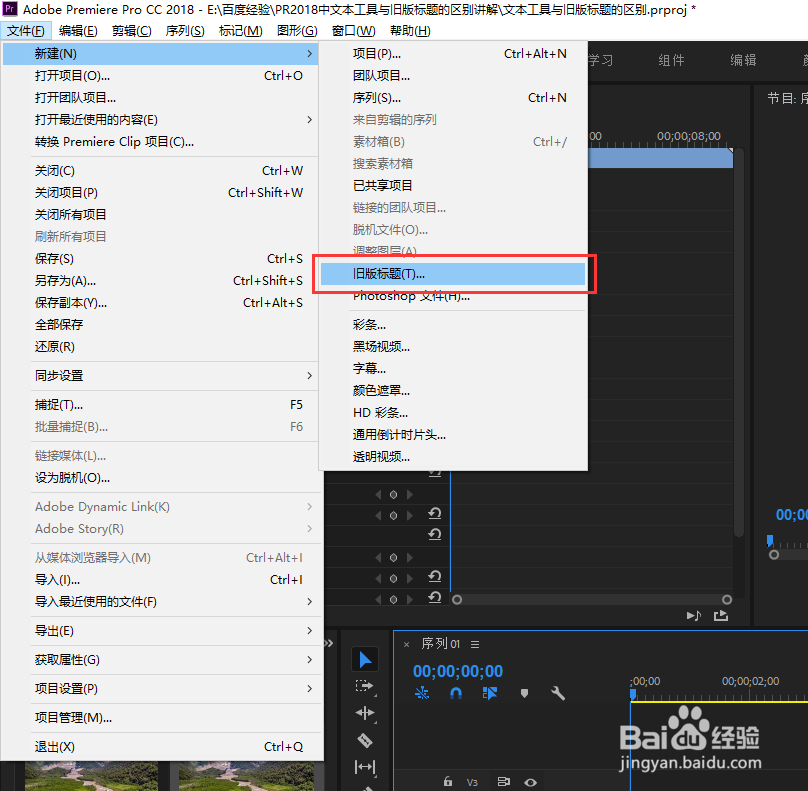Toggle V3 sync lock
The height and width of the screenshot is (791, 808).
503,782
